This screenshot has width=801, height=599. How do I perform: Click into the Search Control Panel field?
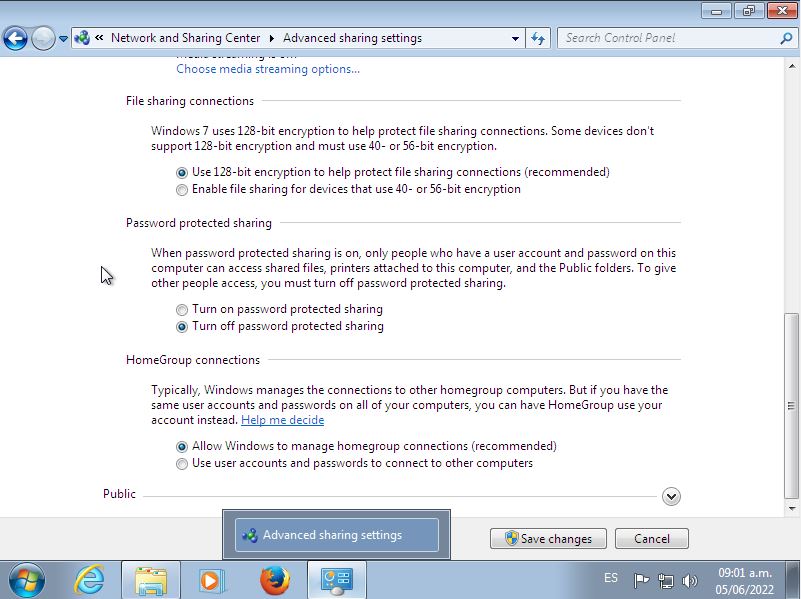point(669,38)
